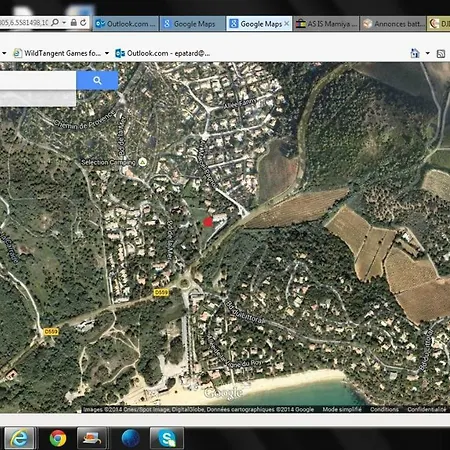The height and width of the screenshot is (450, 450).
Task: Switch to the Outlook.com browser tab
Action: point(125,24)
